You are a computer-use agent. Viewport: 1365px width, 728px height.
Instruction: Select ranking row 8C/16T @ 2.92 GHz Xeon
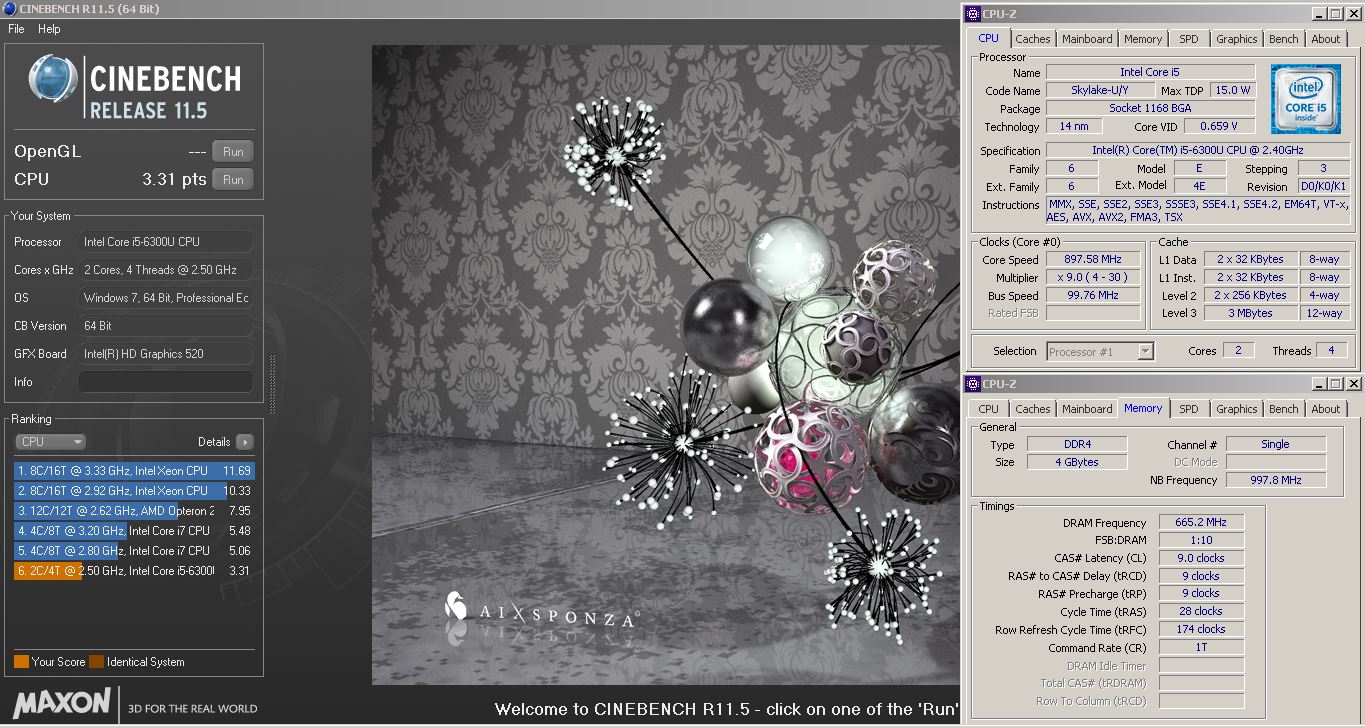134,491
